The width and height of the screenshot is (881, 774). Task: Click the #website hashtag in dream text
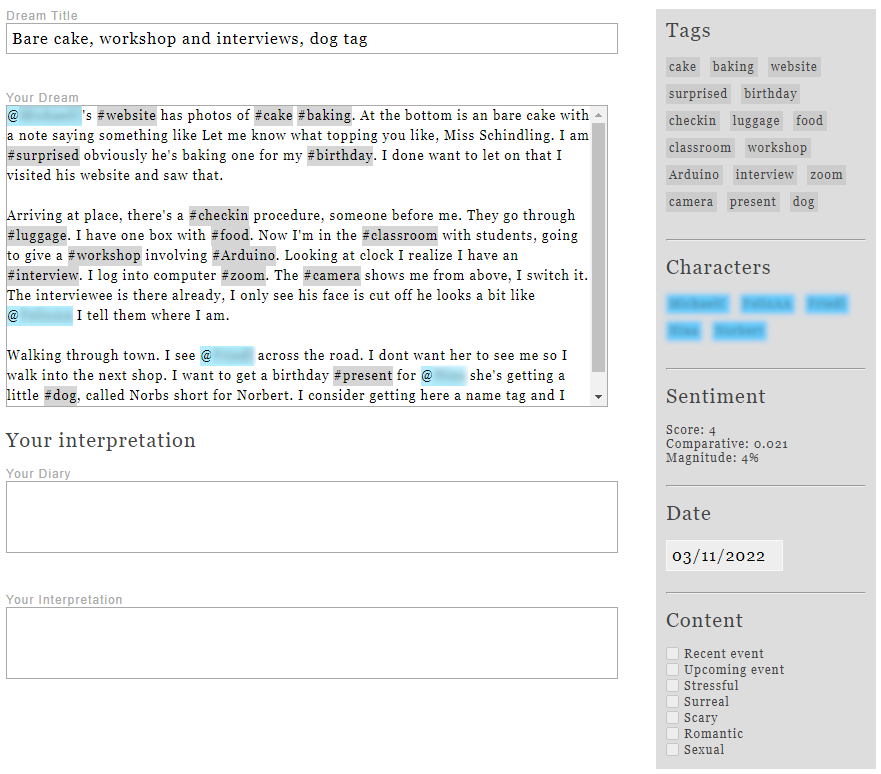126,115
